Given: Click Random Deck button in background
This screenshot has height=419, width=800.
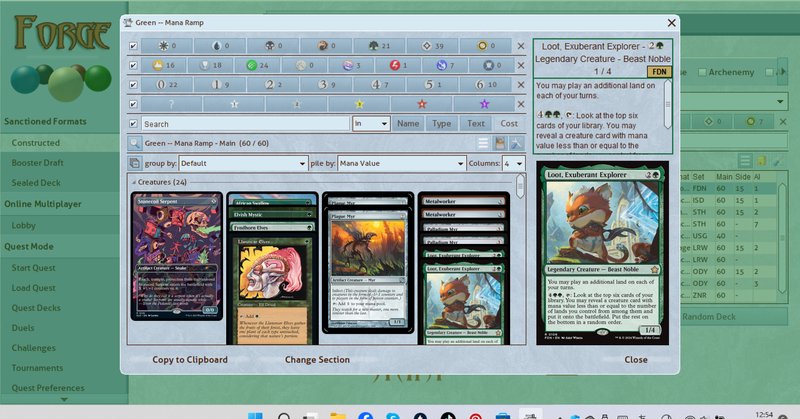Looking at the screenshot, I should 709,316.
